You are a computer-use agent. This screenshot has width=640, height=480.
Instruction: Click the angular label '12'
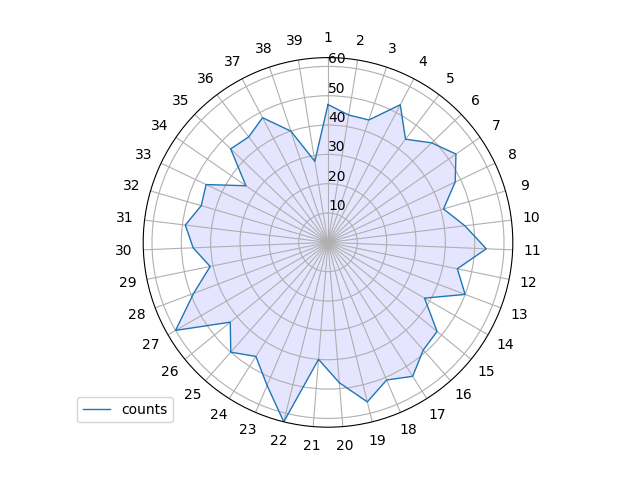coord(528,282)
